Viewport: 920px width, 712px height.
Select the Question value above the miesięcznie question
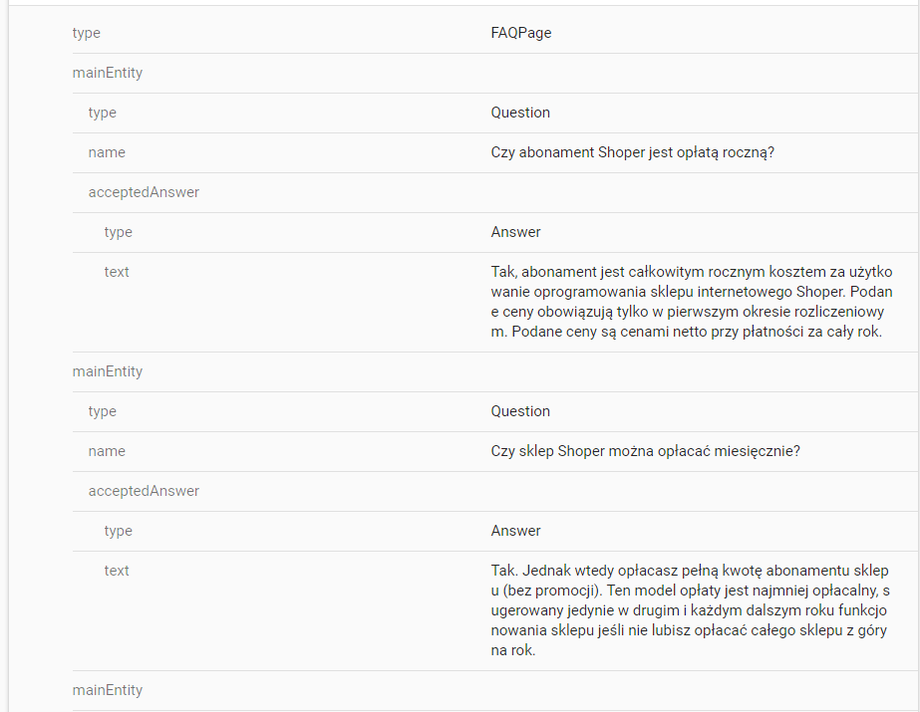[520, 411]
